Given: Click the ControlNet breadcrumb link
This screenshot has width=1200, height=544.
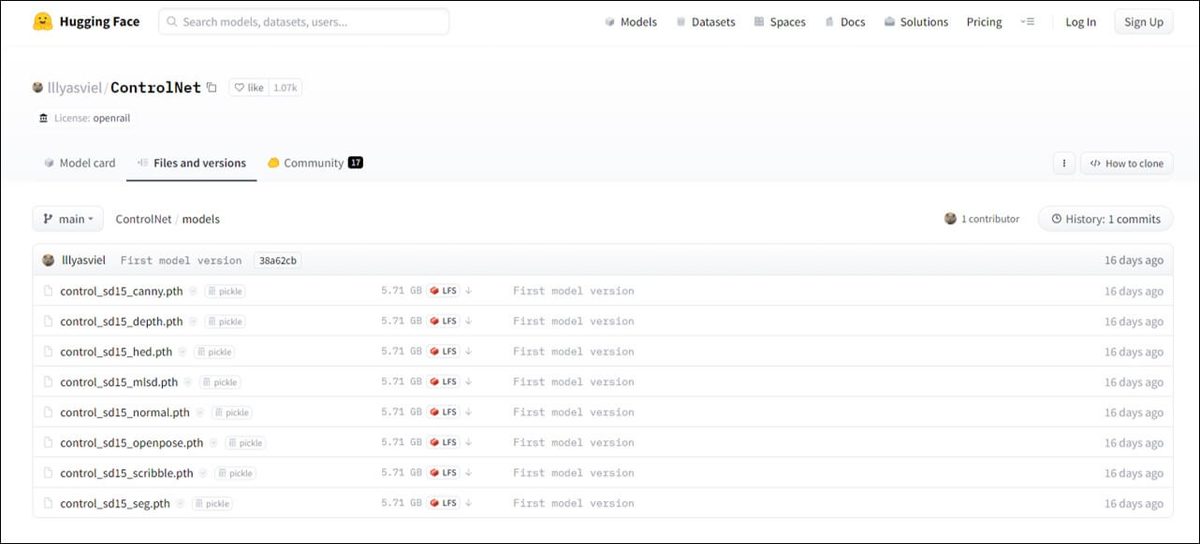Looking at the screenshot, I should pos(143,219).
